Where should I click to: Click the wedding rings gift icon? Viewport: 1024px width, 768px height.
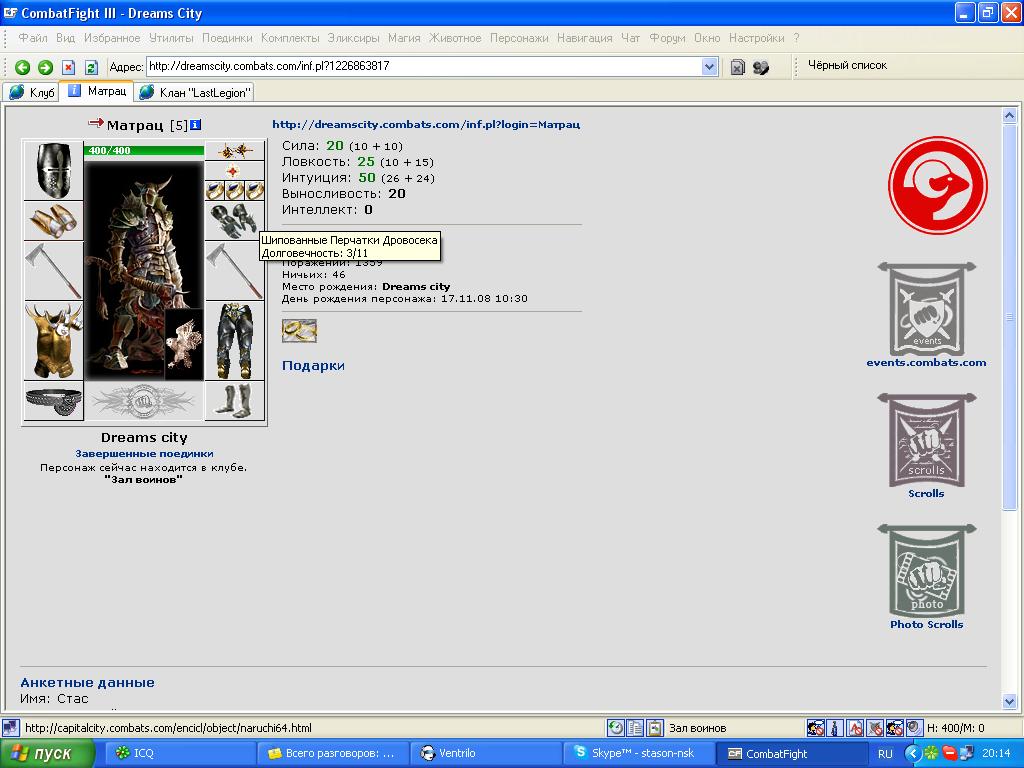click(299, 331)
